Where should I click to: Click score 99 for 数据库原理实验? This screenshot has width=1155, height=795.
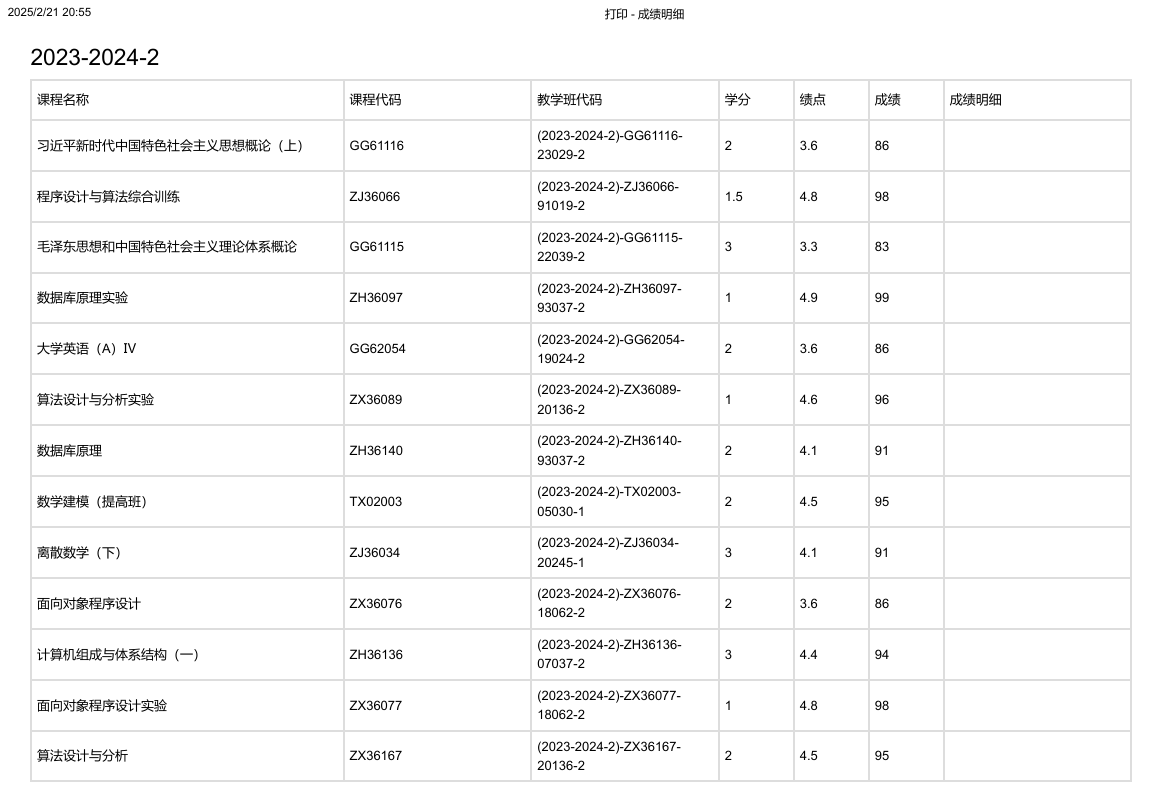[882, 298]
